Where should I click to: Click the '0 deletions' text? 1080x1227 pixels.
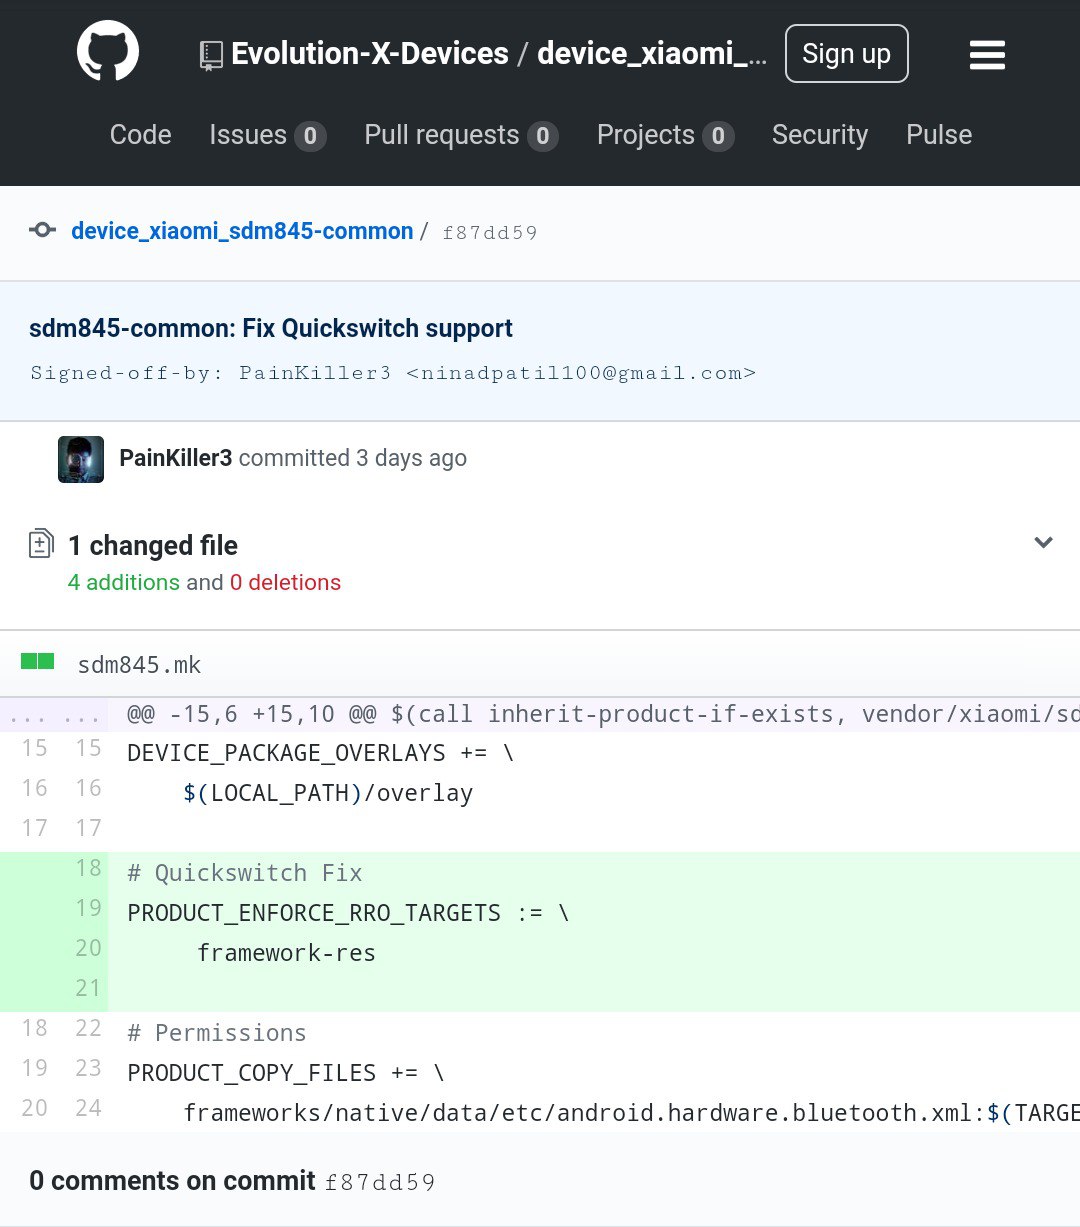[x=285, y=582]
